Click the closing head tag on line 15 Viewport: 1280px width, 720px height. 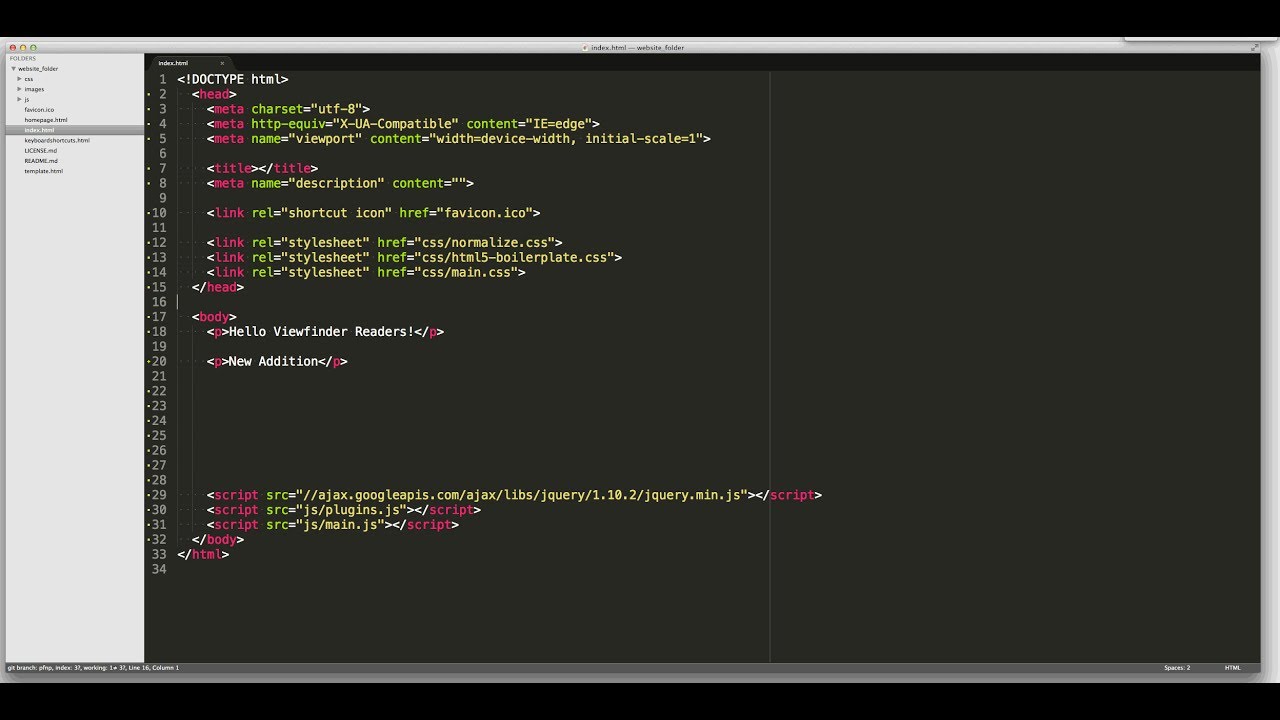[x=218, y=287]
